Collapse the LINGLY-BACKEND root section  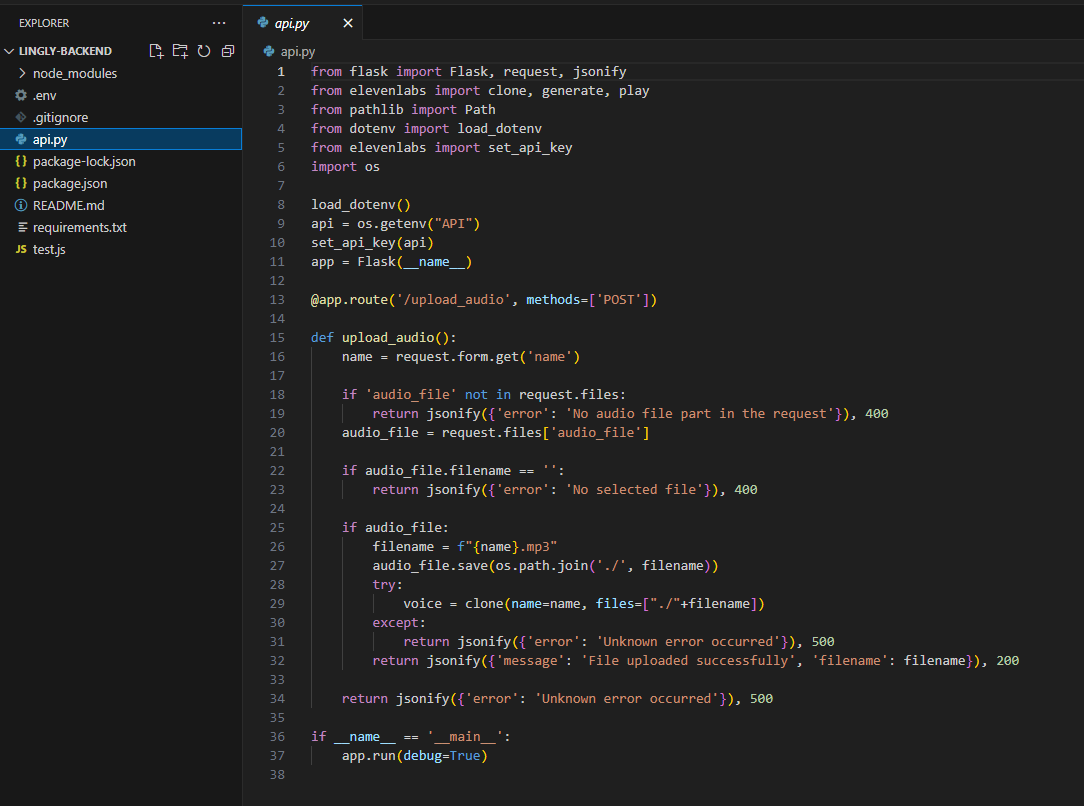coord(10,51)
